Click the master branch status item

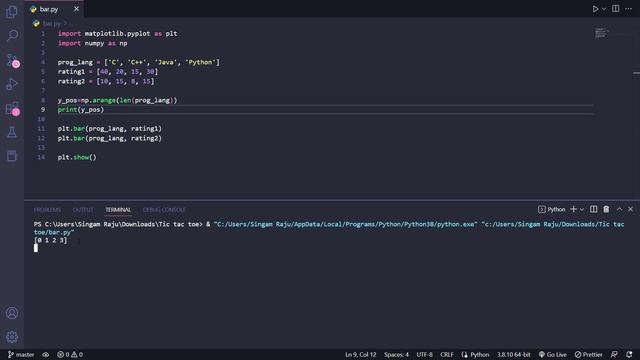[21, 355]
